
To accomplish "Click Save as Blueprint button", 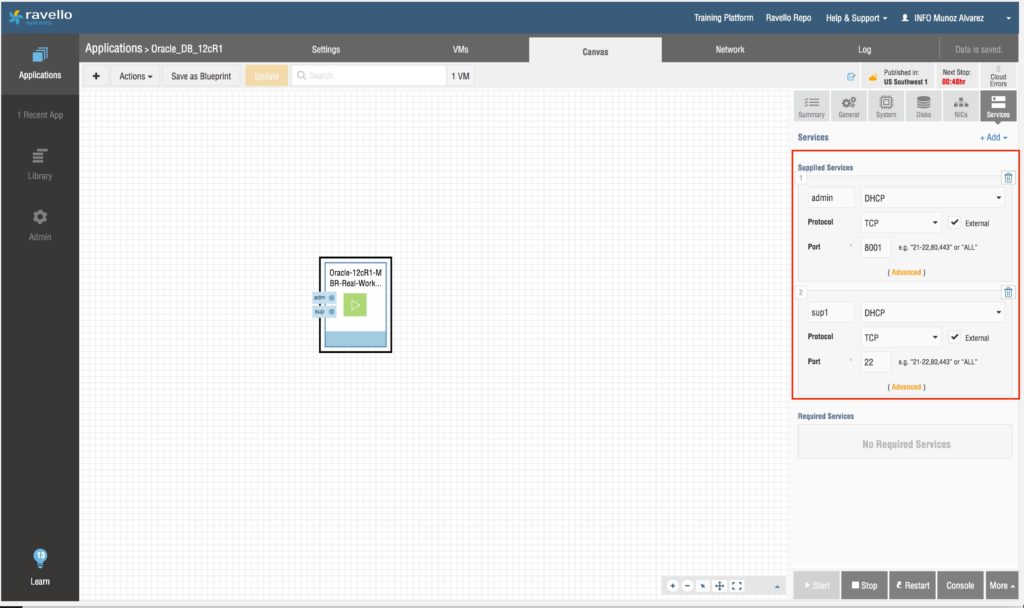I will click(x=202, y=76).
